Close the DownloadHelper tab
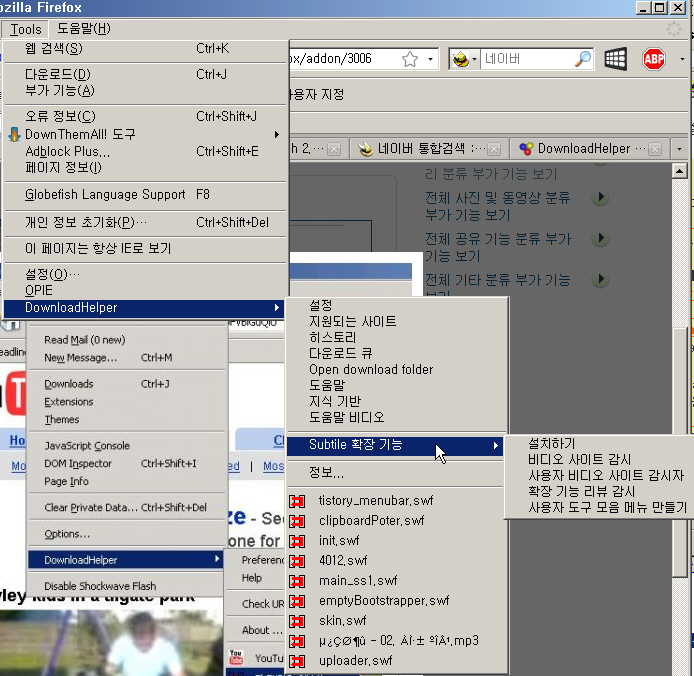Image resolution: width=694 pixels, height=676 pixels. tap(655, 149)
